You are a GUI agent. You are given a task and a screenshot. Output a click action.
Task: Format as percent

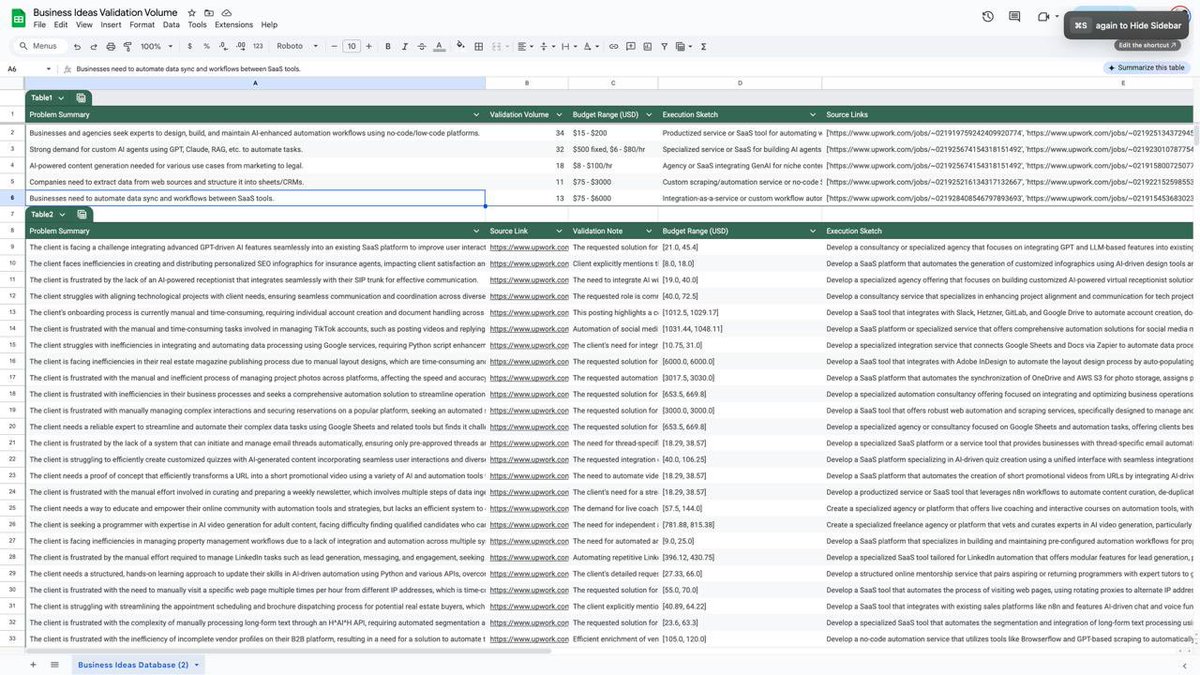pos(206,46)
